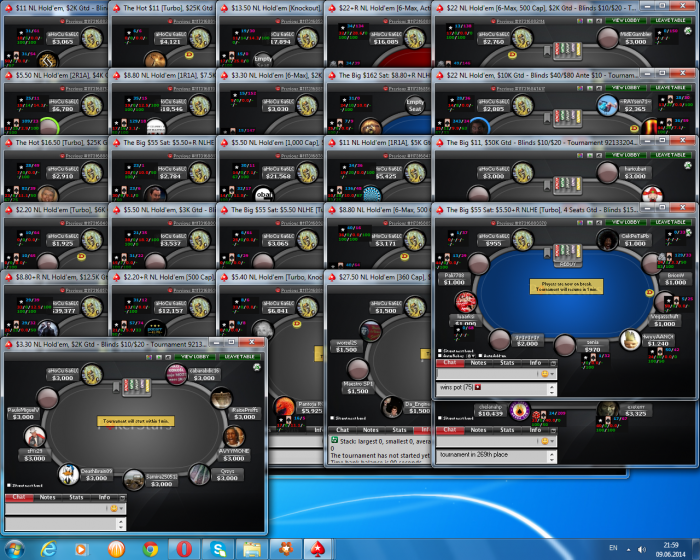Expand tab menu arrow beside Info above '269th place' chat
700x560 pixels.
pos(553,430)
